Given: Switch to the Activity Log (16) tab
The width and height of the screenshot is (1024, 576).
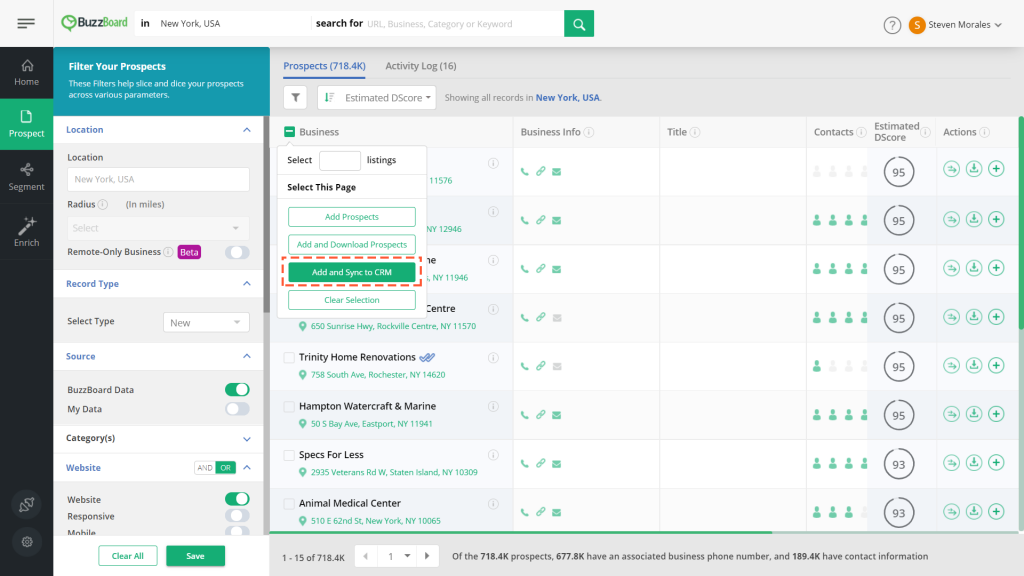Looking at the screenshot, I should tap(421, 66).
